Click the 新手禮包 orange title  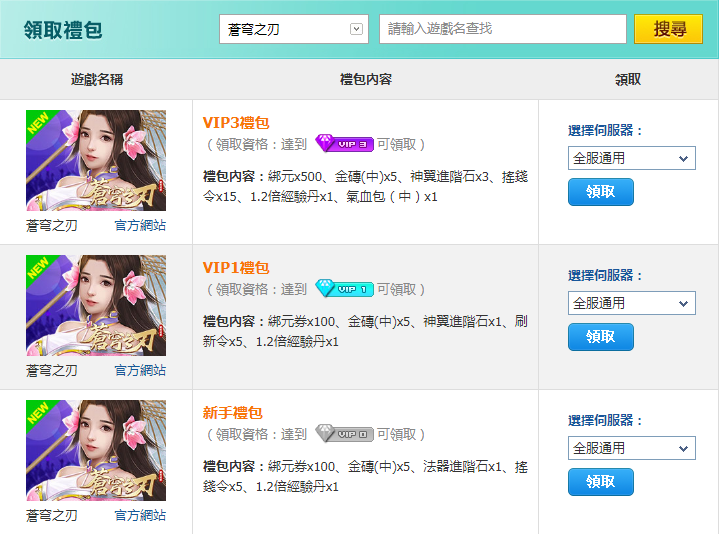tap(233, 413)
